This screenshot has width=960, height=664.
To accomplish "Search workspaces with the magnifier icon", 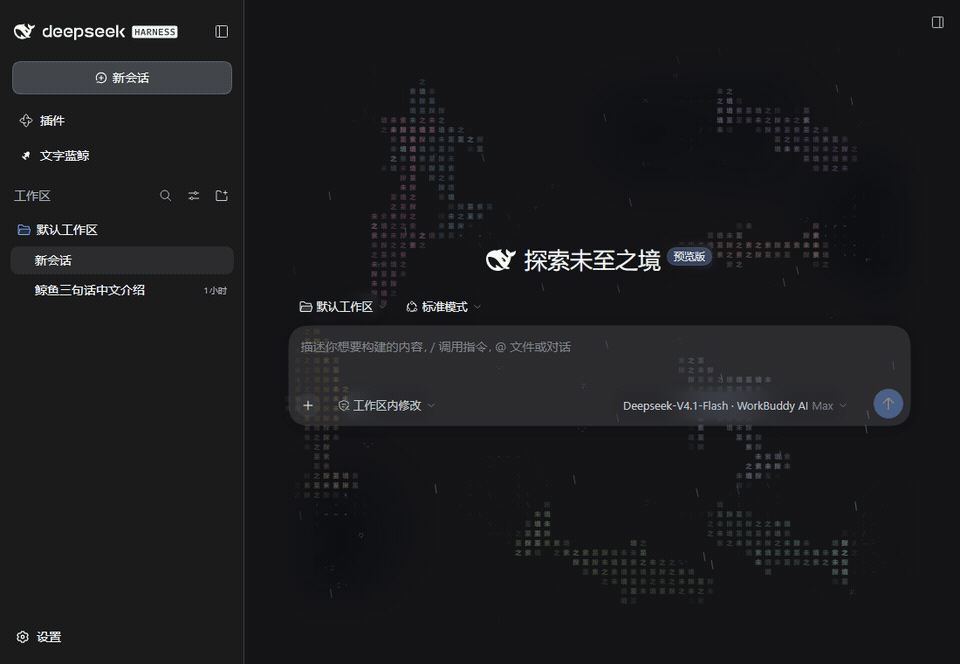I will tap(165, 196).
